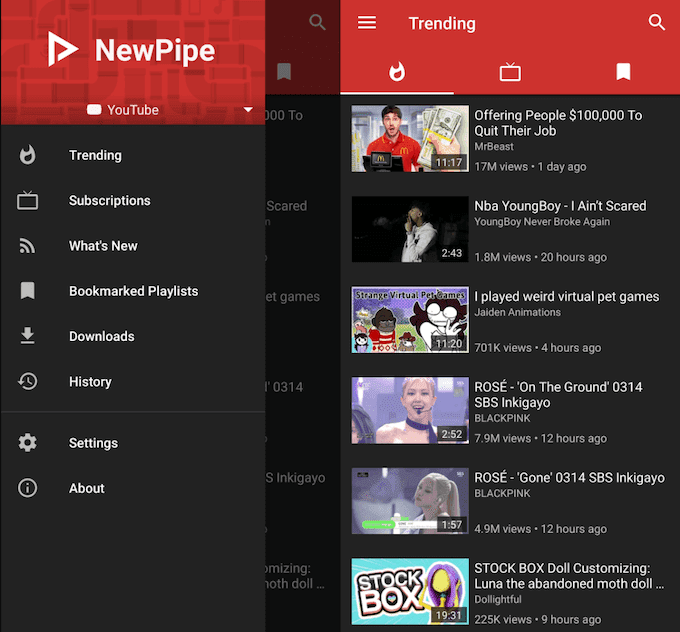Click the MrBeast channel name

coord(494,147)
